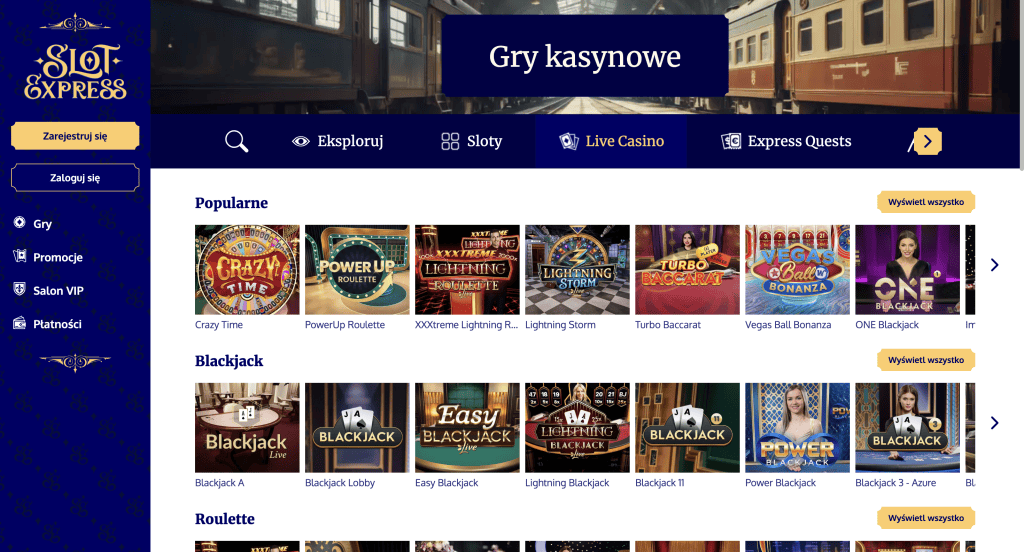1024x552 pixels.
Task: View all Roulette games
Action: [x=926, y=518]
